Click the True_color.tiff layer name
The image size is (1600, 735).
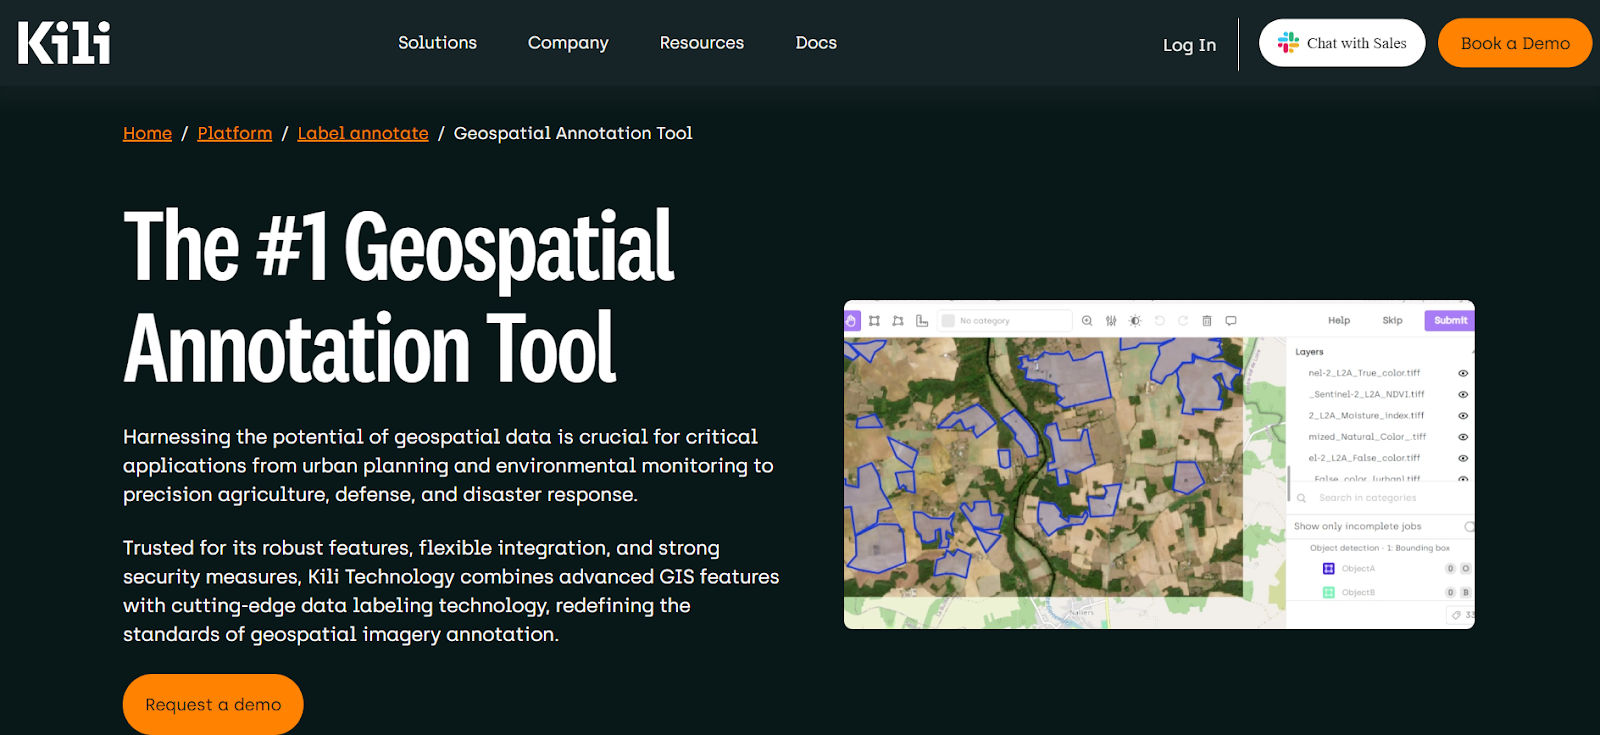[x=1364, y=373]
